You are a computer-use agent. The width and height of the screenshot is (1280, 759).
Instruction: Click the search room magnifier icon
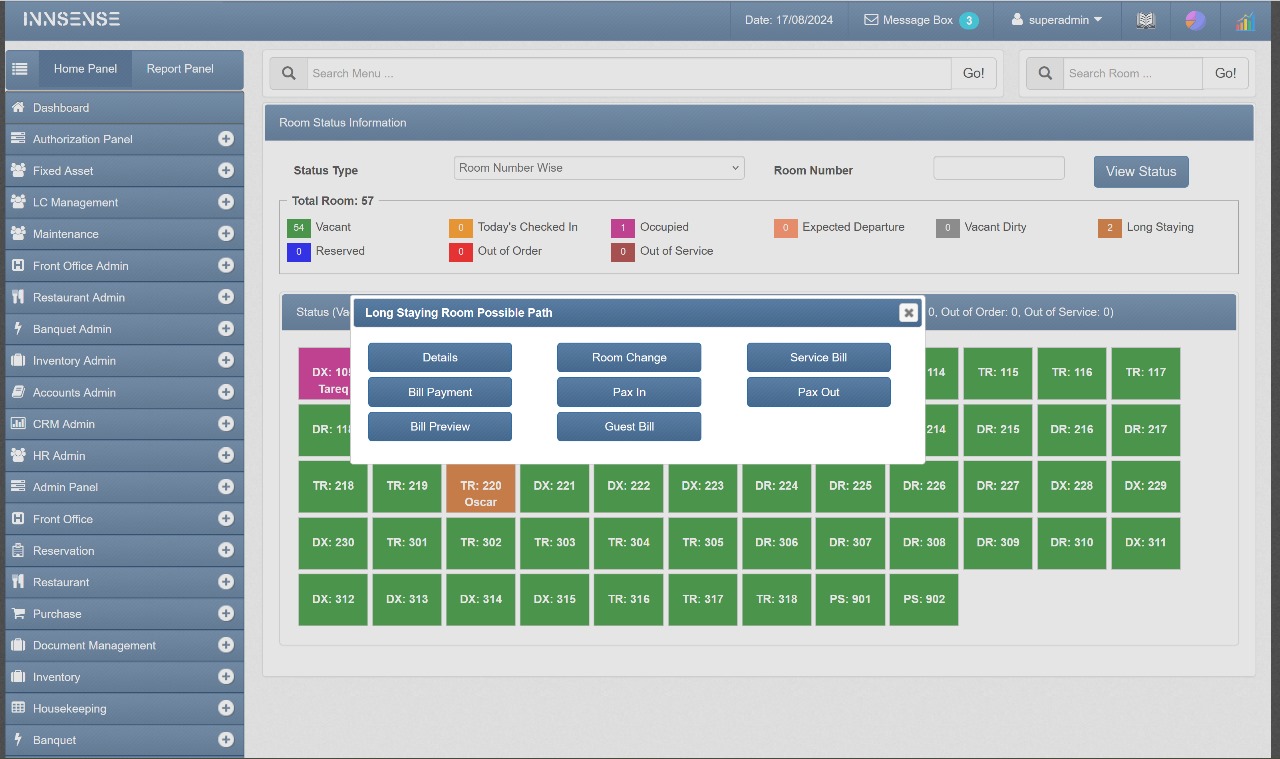[1045, 73]
